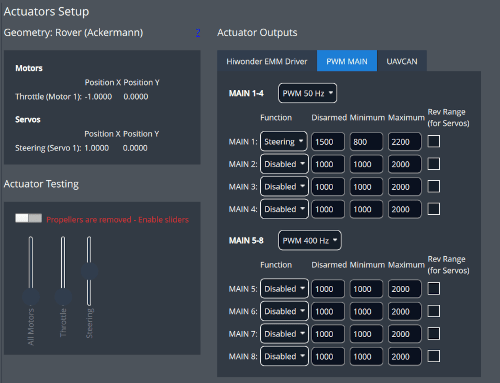
Task: Click MAIN 3 Maximum value field
Action: coord(404,187)
